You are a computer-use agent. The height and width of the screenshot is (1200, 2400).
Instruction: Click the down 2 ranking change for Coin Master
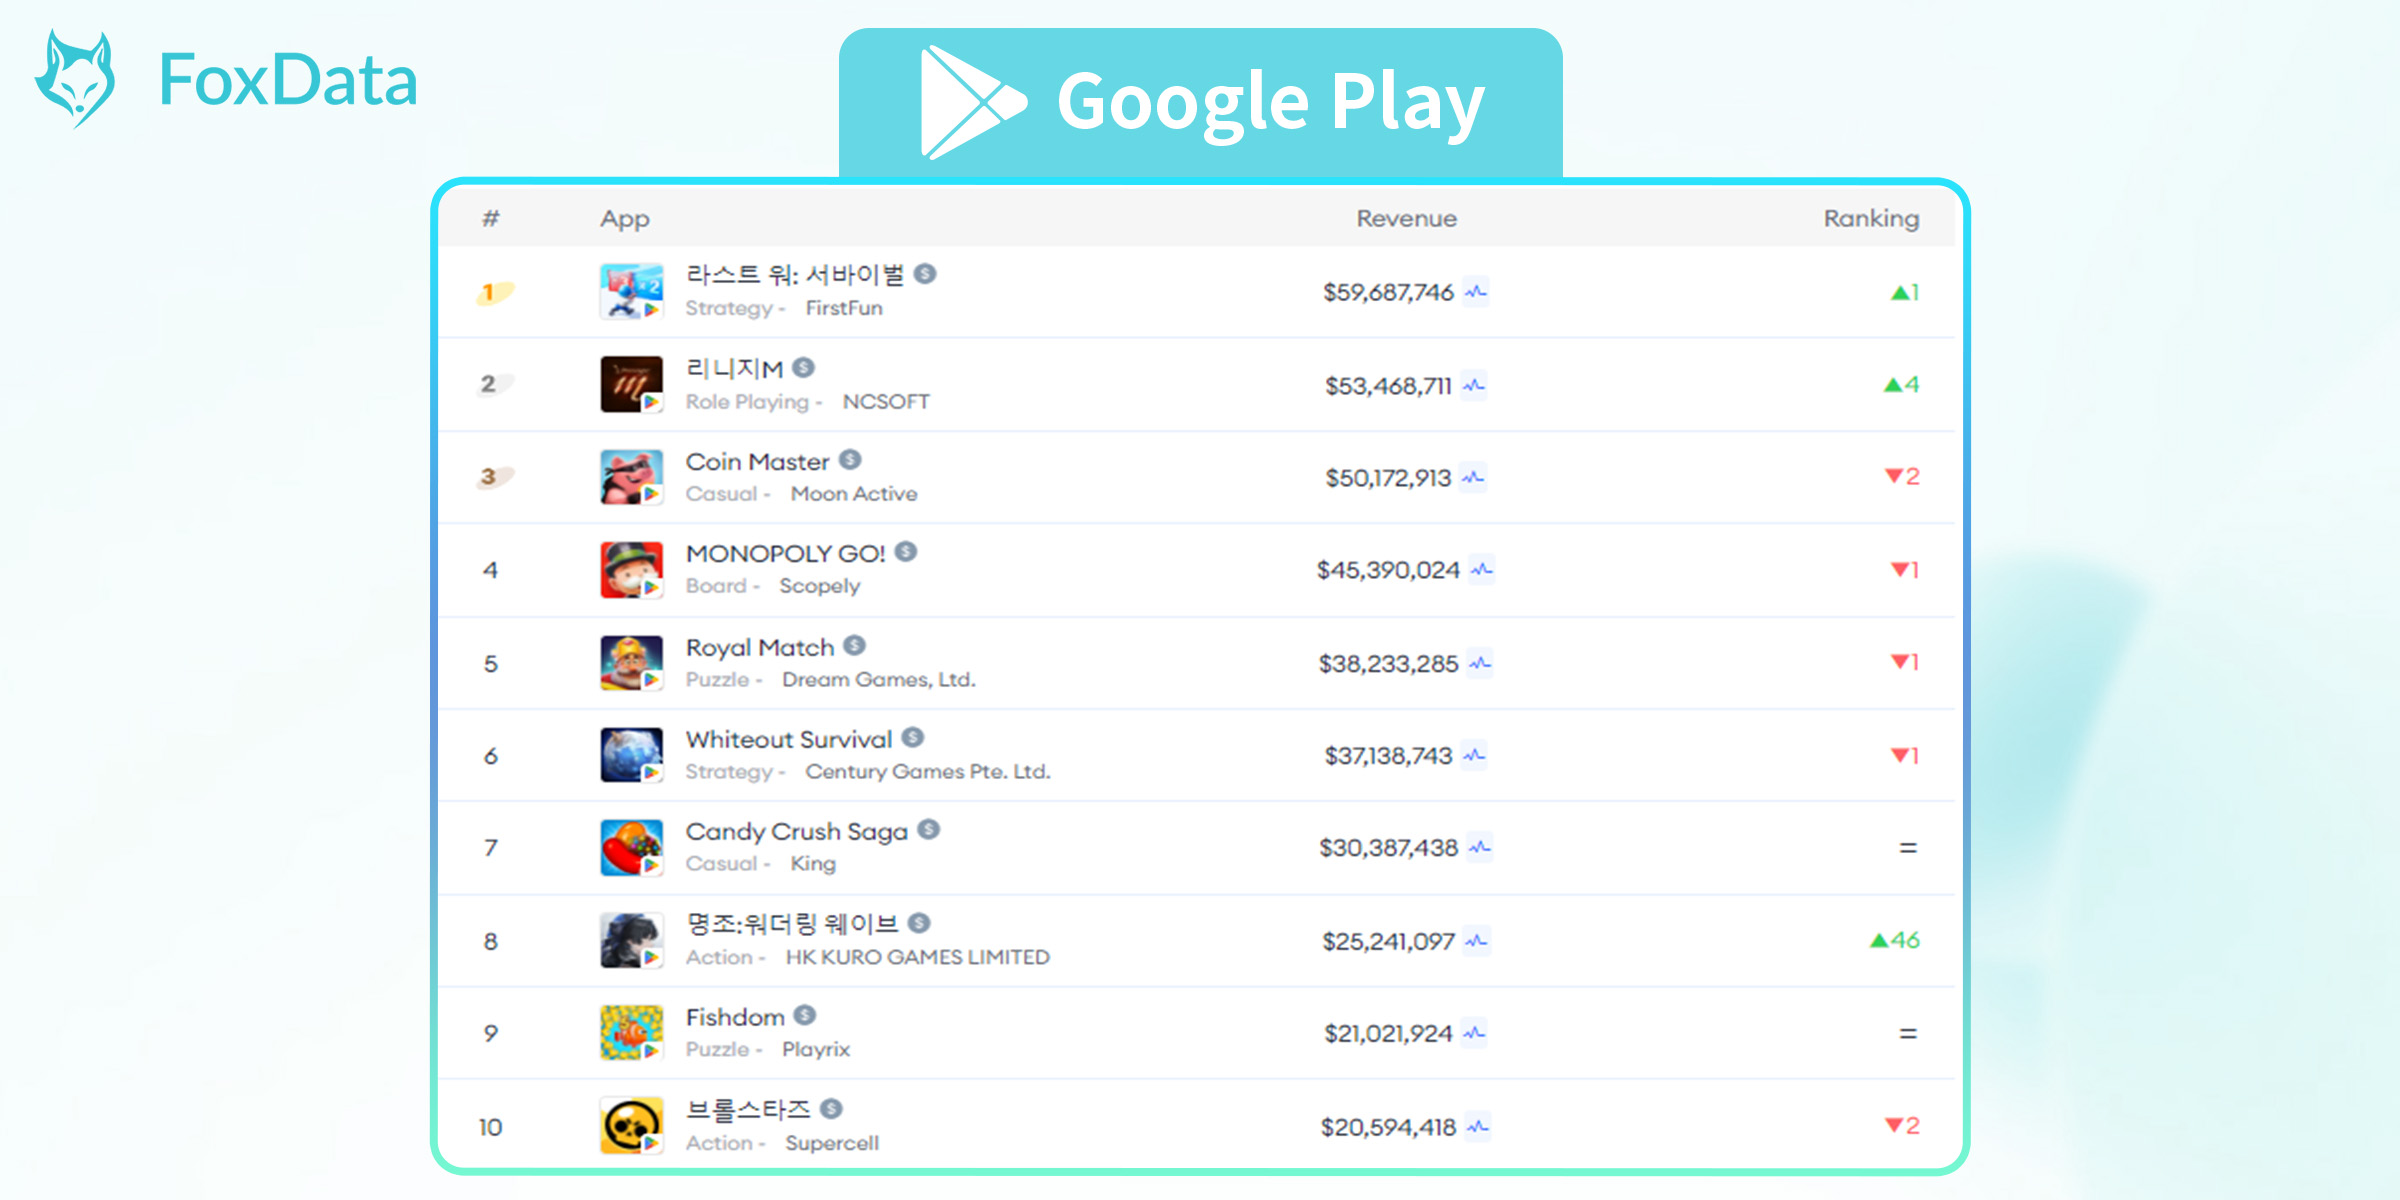click(1902, 476)
